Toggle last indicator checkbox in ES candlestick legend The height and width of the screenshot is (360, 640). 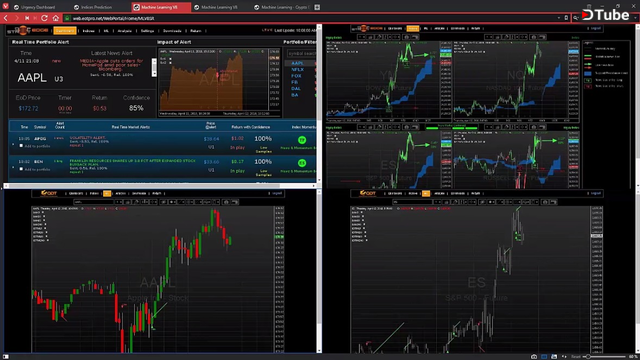point(367,240)
